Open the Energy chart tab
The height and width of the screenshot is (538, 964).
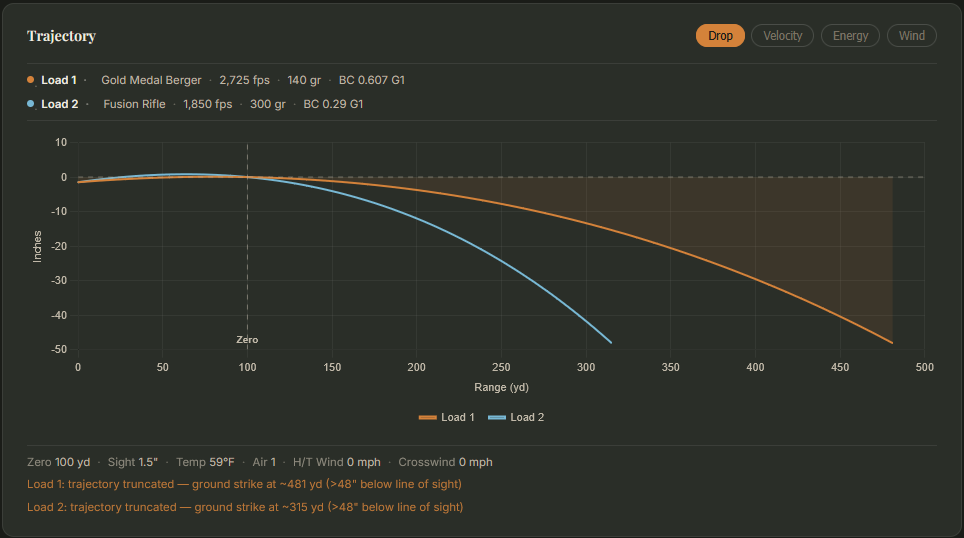point(850,36)
